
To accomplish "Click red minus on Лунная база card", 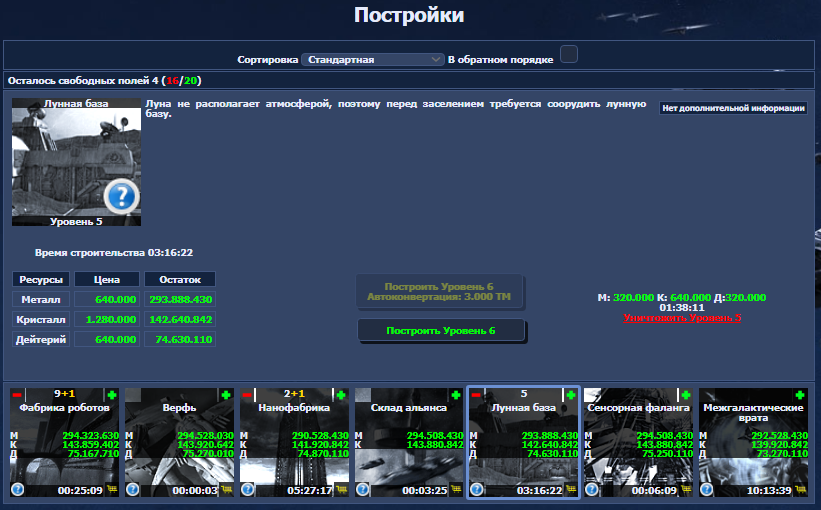I will [476, 395].
